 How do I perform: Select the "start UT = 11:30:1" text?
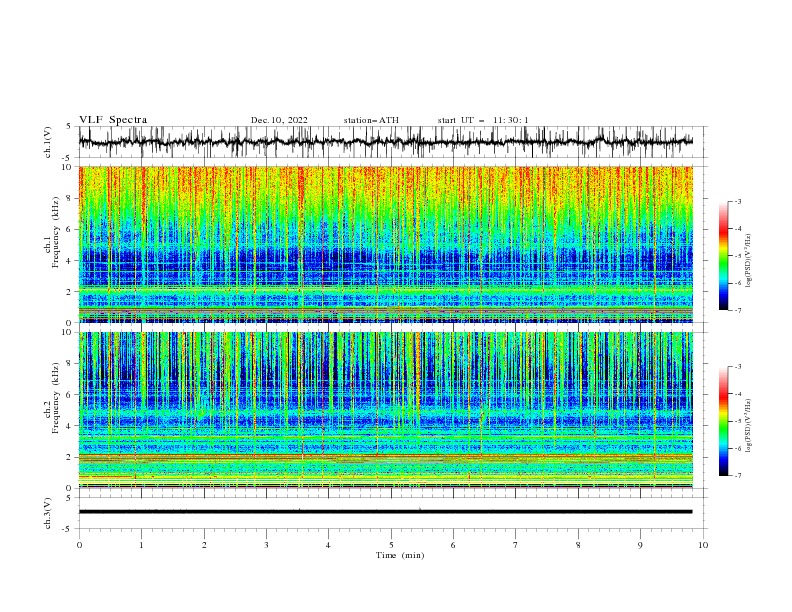(x=483, y=120)
